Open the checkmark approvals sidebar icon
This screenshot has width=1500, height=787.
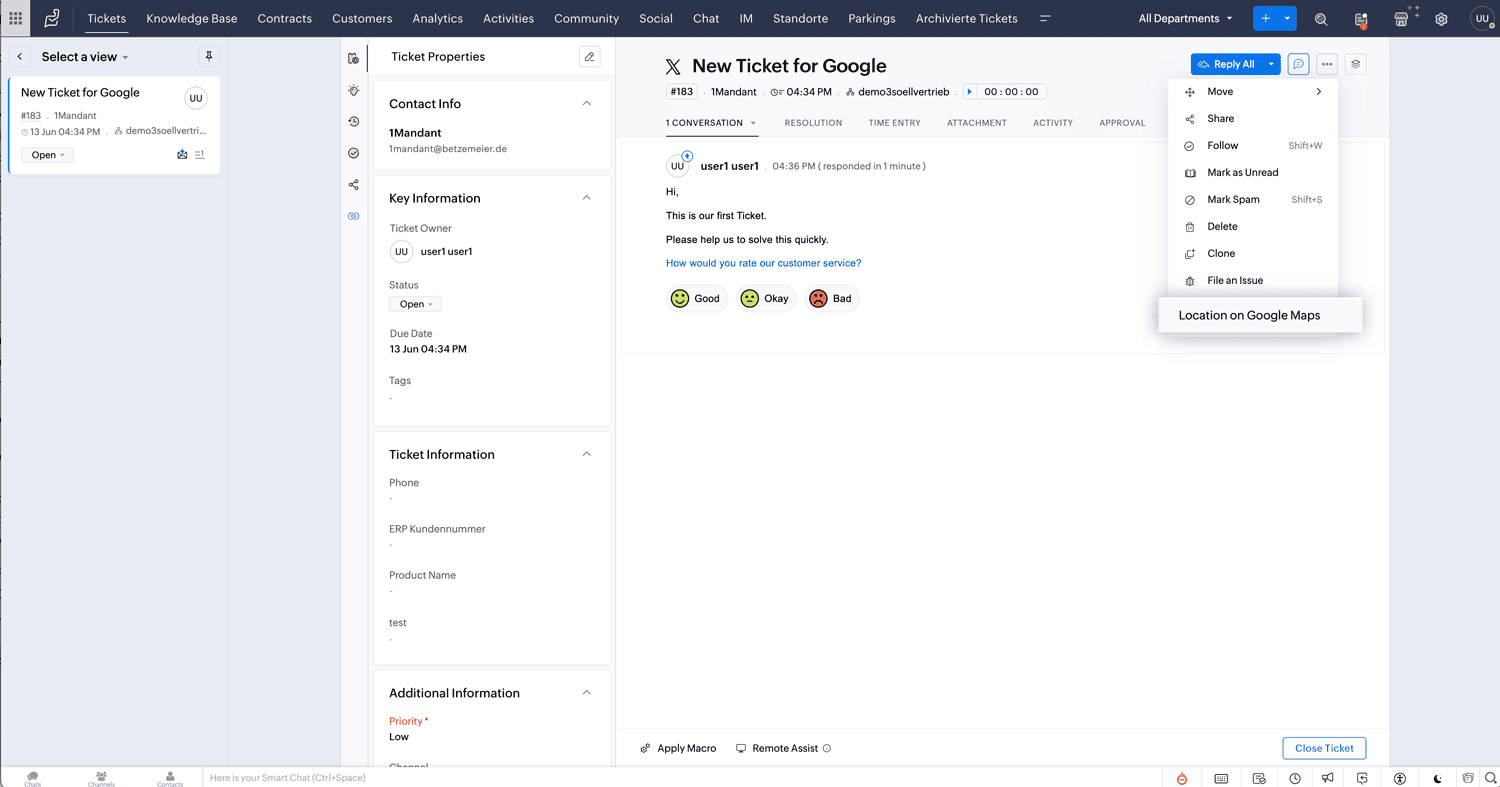tap(354, 153)
